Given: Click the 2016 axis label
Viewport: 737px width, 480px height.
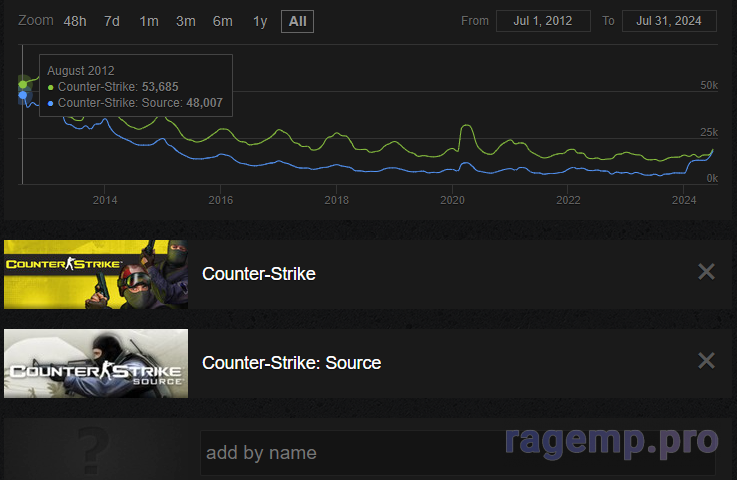Looking at the screenshot, I should tap(220, 200).
